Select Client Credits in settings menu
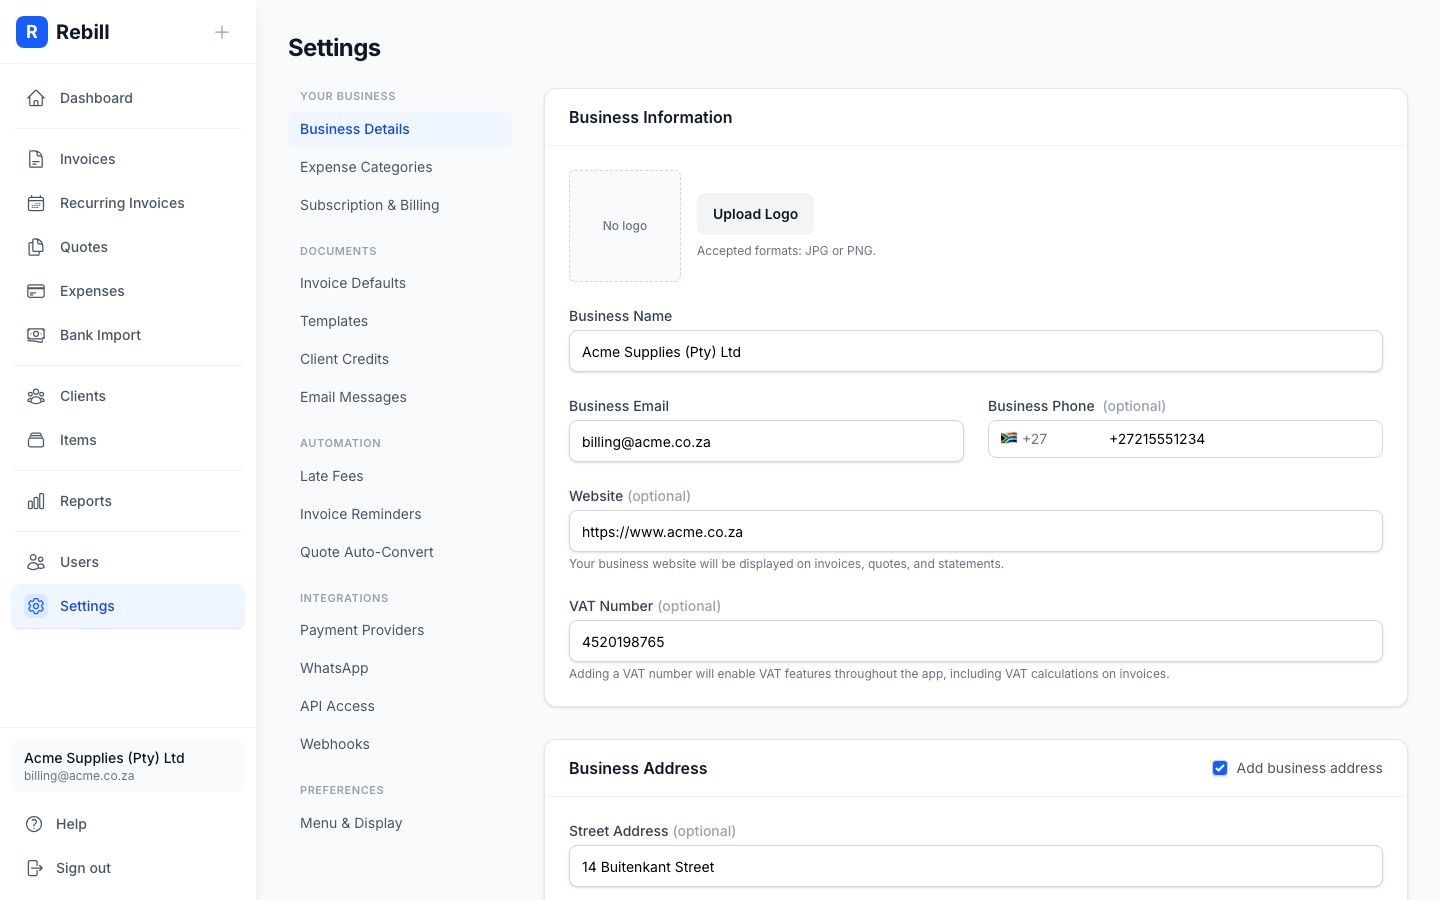1440x900 pixels. (x=400, y=359)
